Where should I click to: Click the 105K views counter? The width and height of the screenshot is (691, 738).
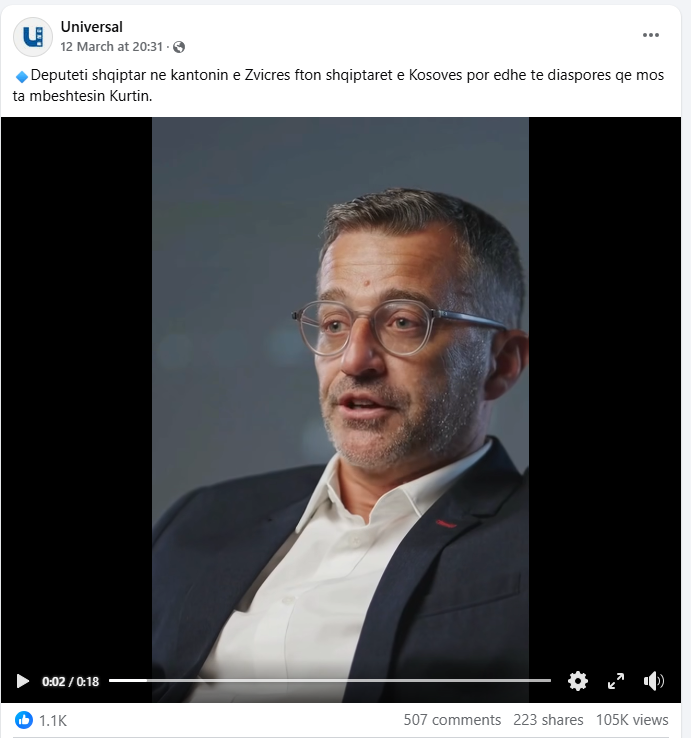[x=632, y=720]
